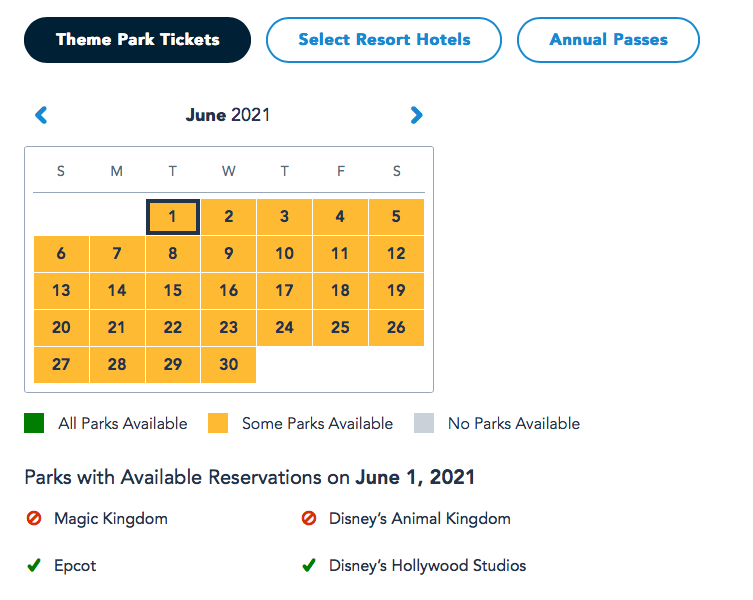Pick June 15 in the calendar

coord(173,291)
